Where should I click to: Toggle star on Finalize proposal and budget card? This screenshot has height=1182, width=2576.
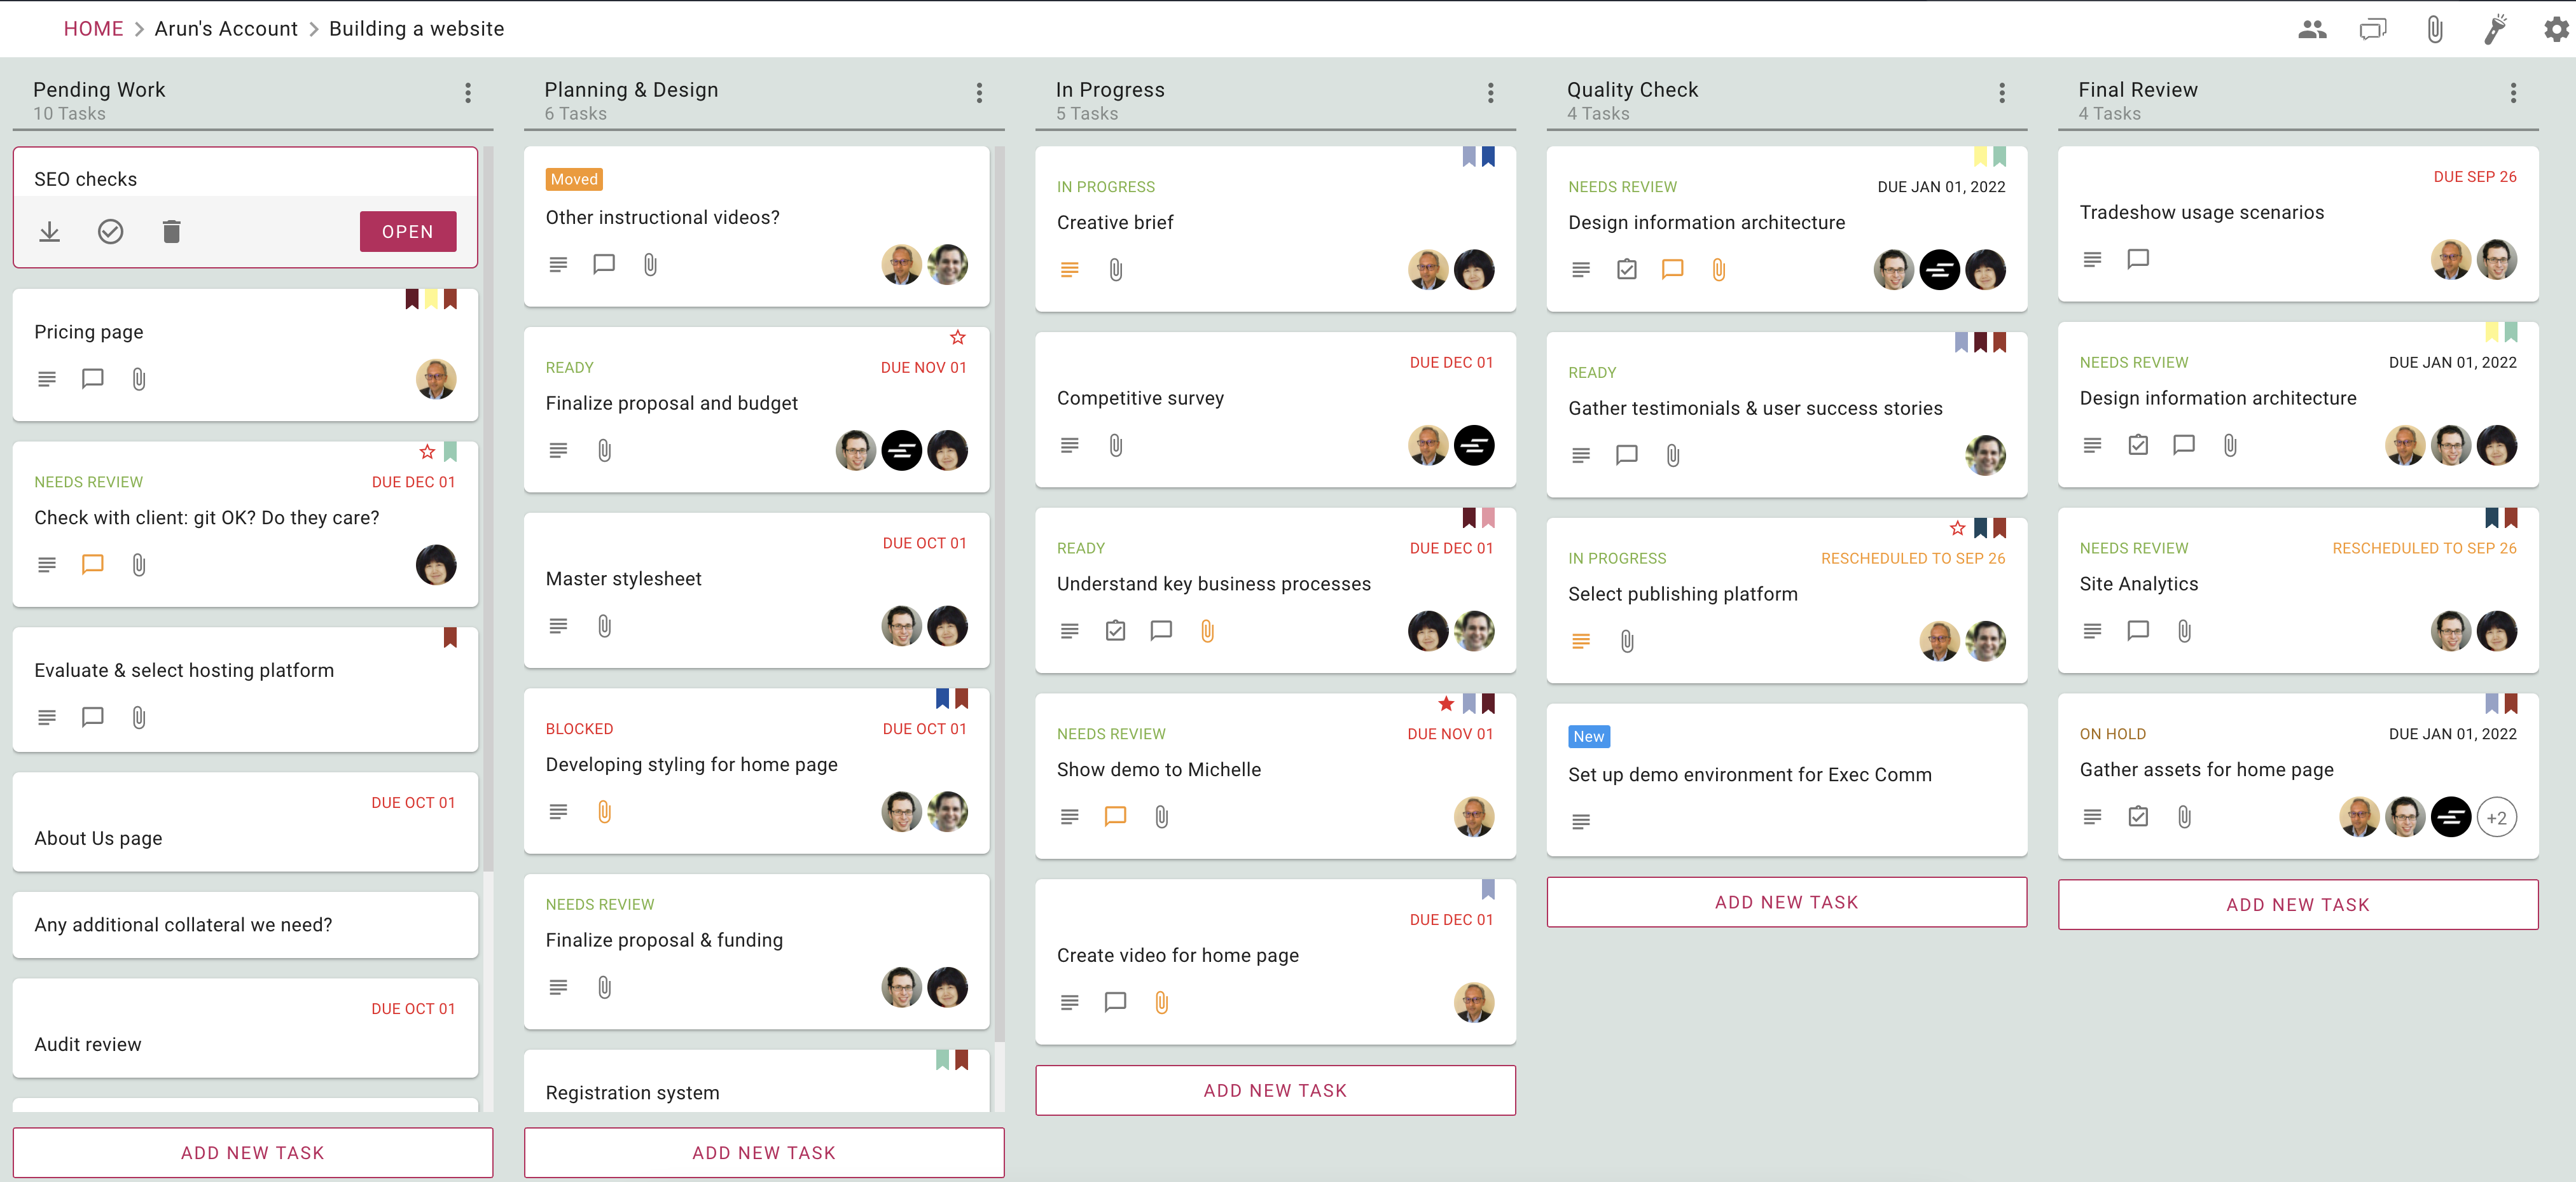(958, 338)
